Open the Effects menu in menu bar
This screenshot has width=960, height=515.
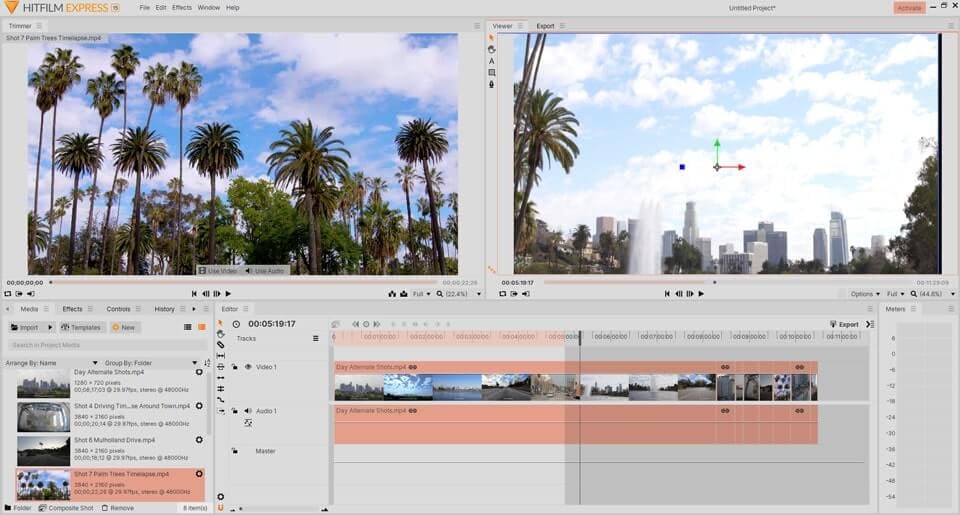pos(181,7)
